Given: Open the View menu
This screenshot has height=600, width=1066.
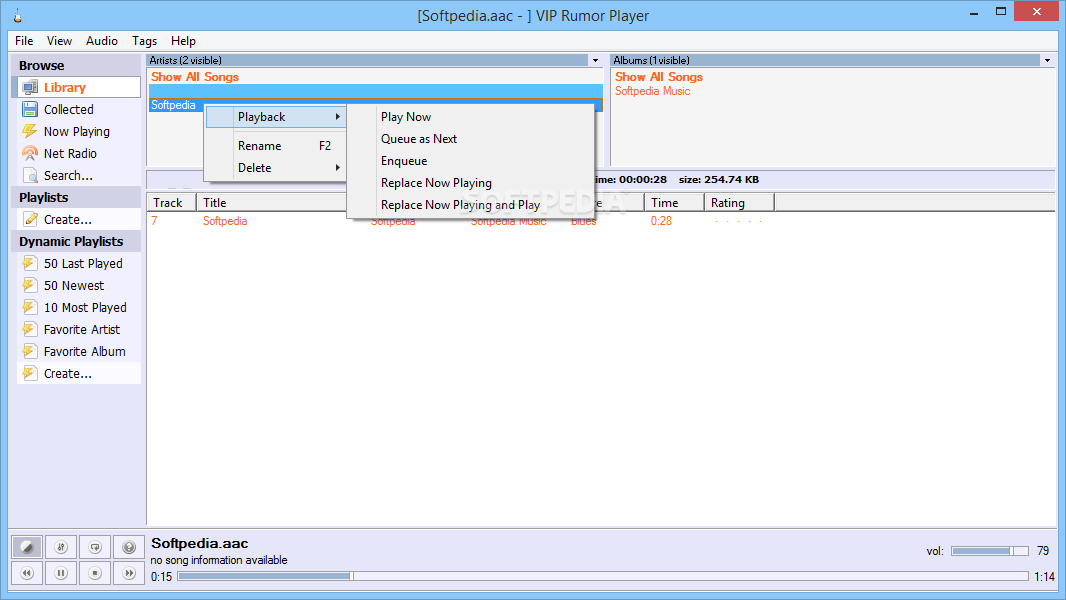Looking at the screenshot, I should [x=59, y=41].
